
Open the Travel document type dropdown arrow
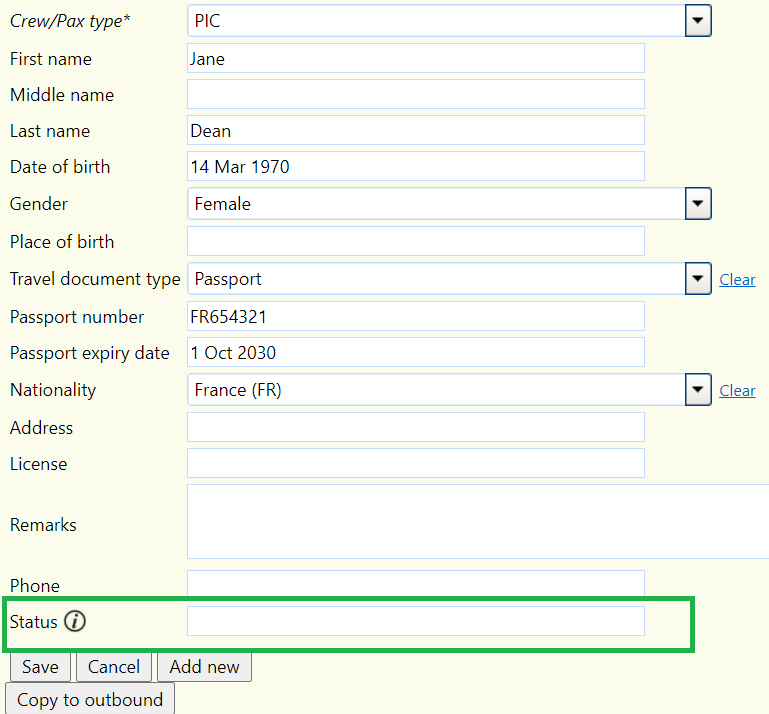[x=698, y=279]
